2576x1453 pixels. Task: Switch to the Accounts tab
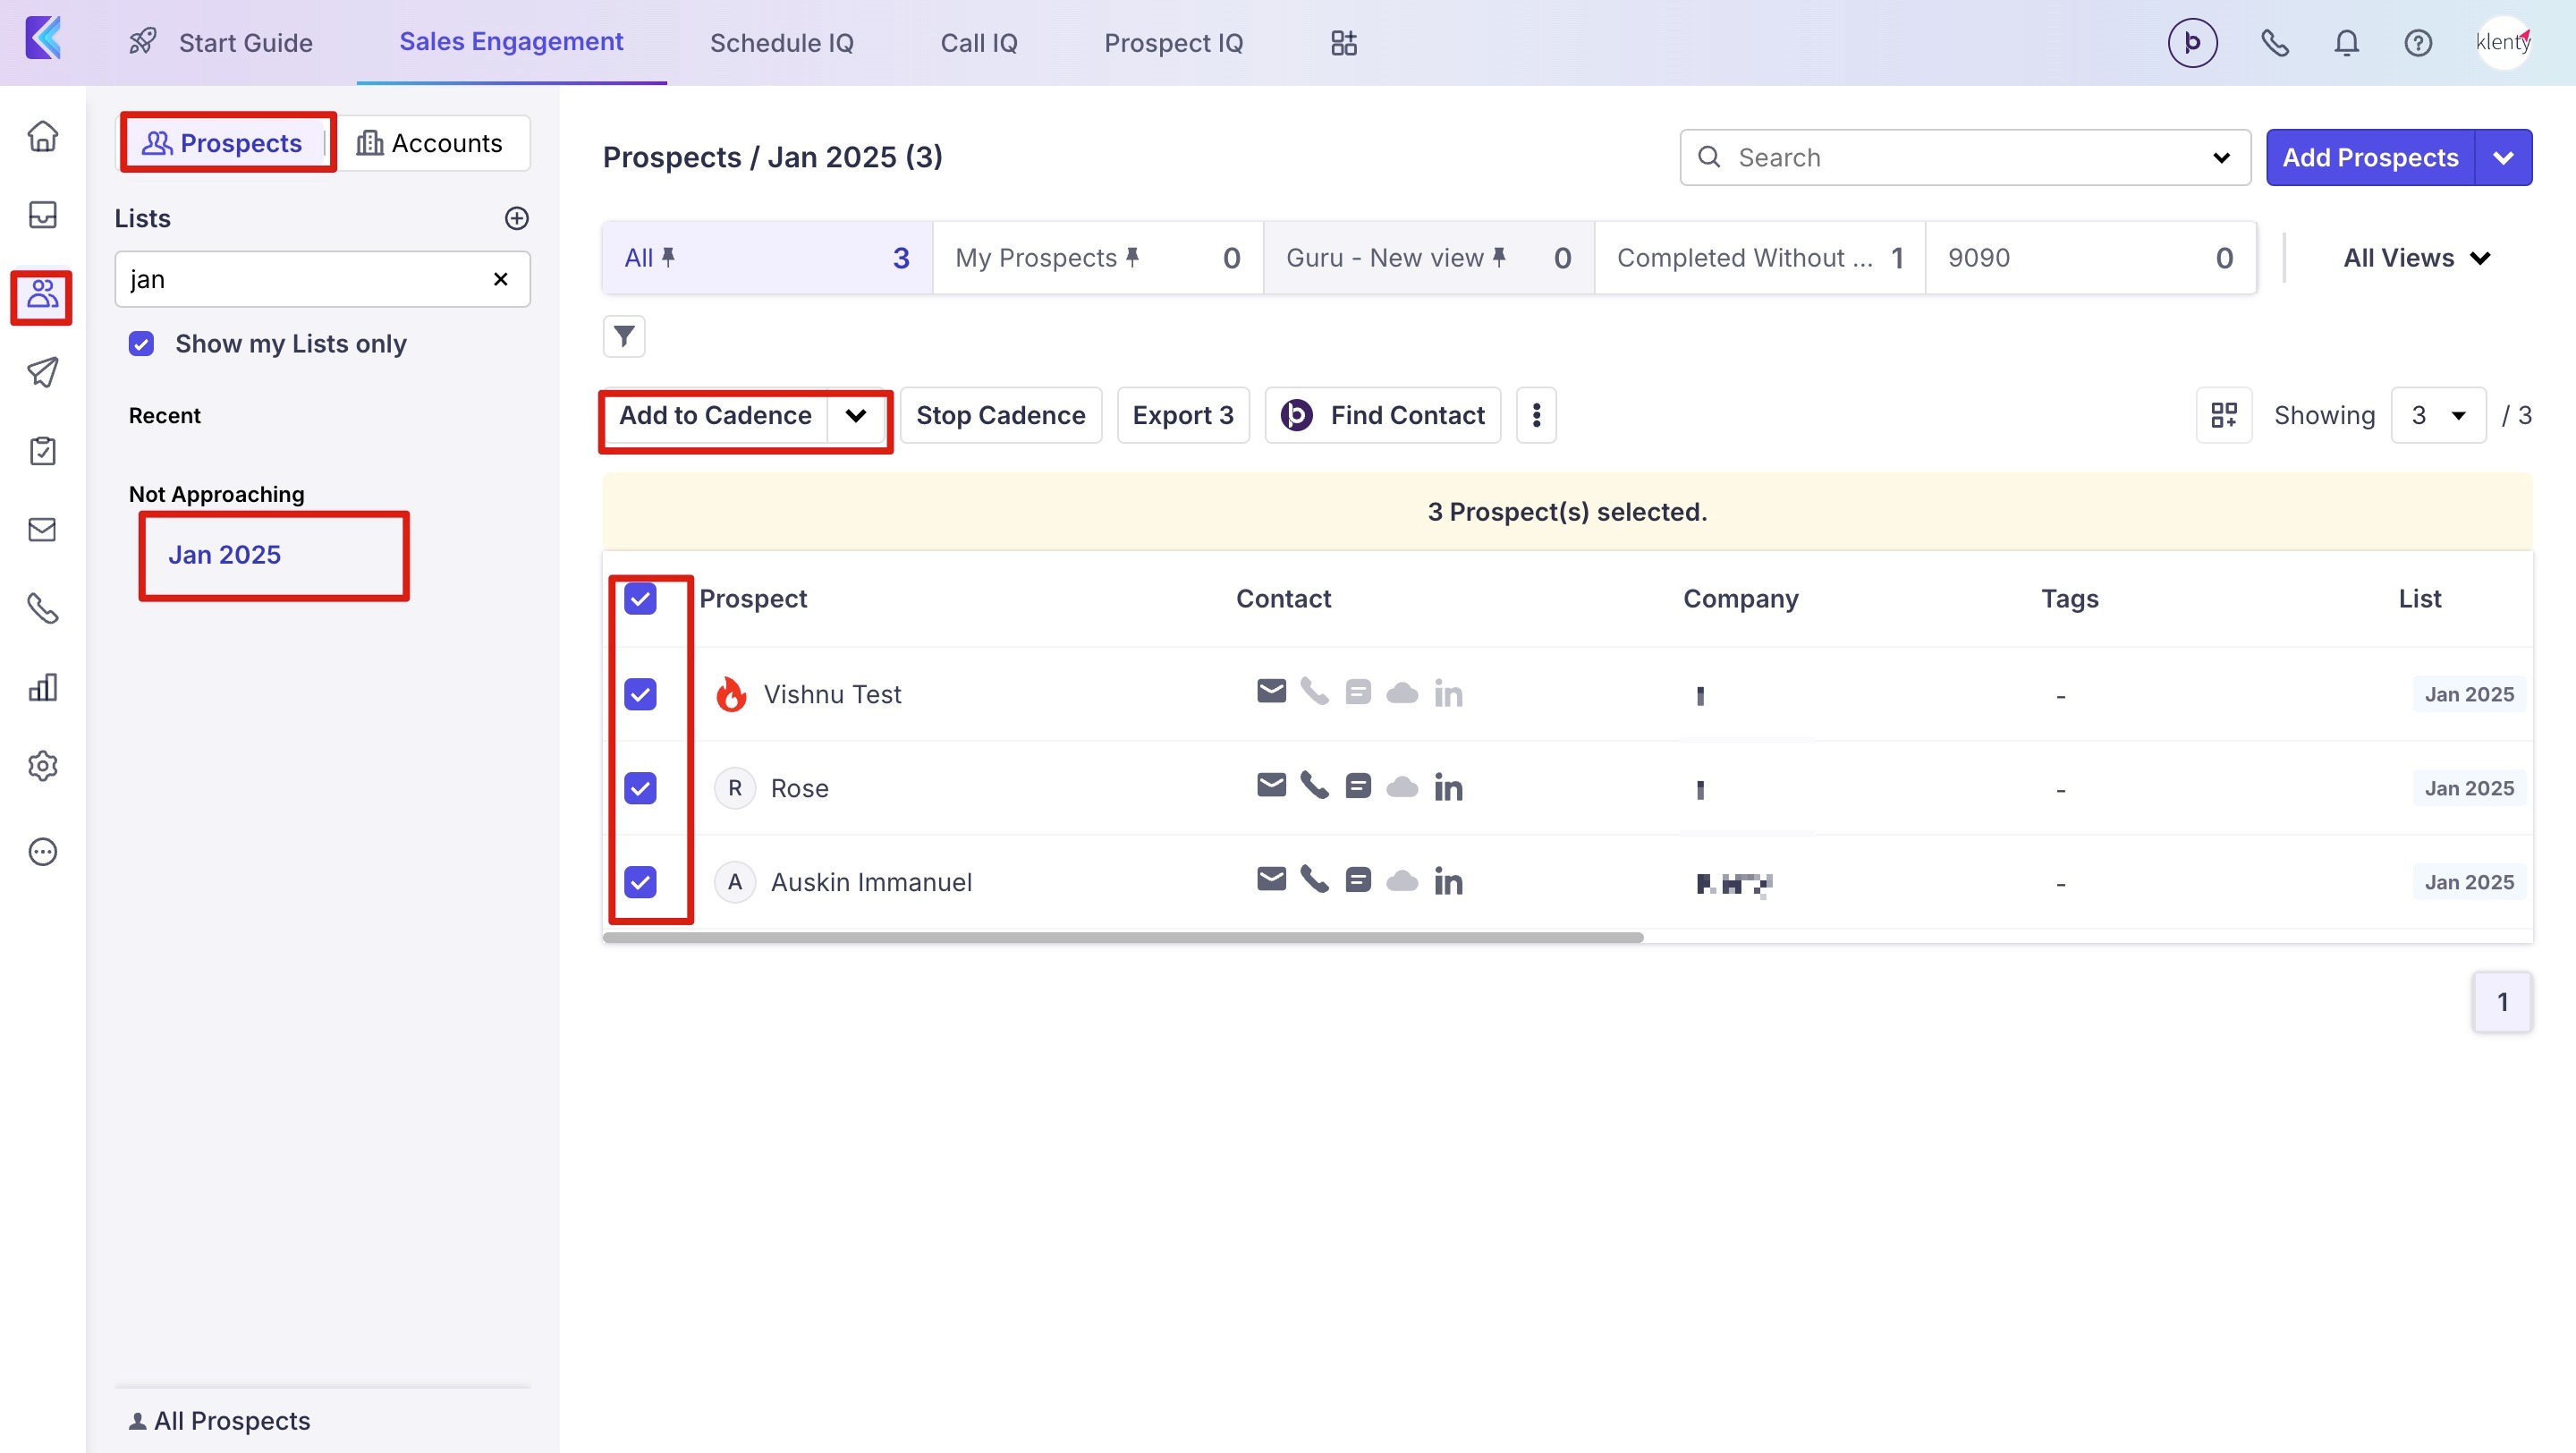coord(431,143)
